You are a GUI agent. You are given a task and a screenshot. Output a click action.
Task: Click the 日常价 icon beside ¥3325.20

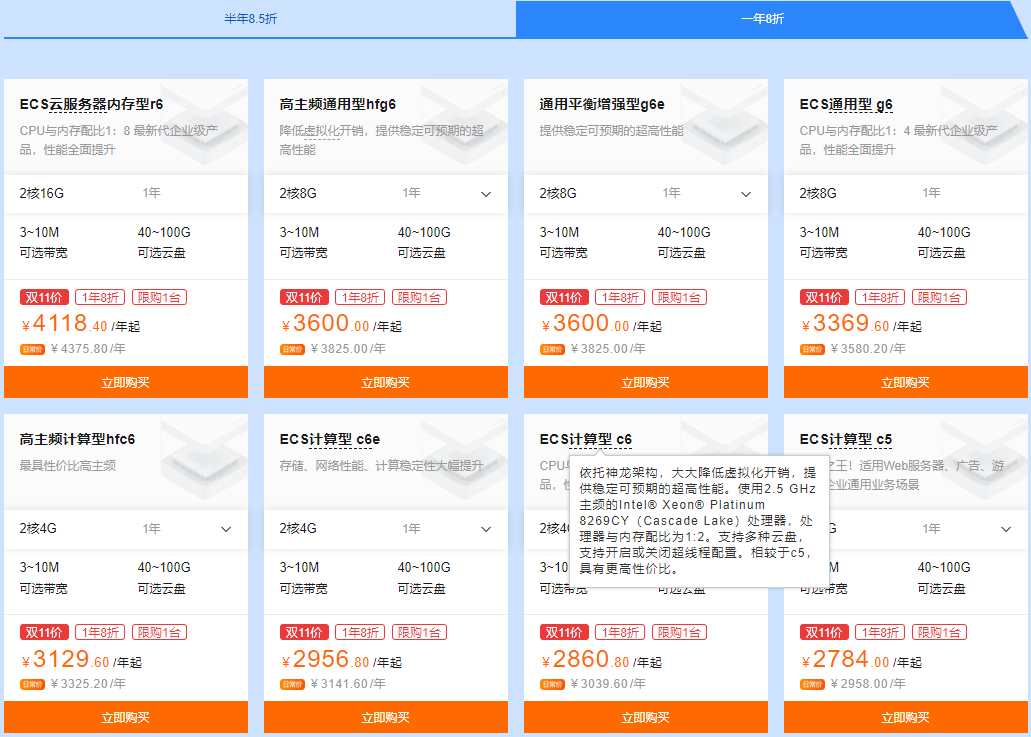pyautogui.click(x=32, y=684)
